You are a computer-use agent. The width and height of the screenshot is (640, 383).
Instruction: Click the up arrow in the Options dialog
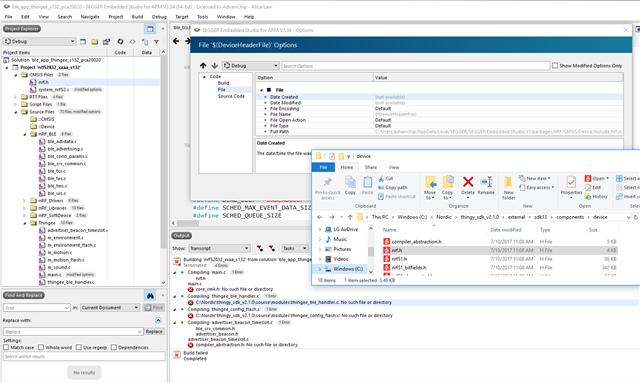point(203,65)
